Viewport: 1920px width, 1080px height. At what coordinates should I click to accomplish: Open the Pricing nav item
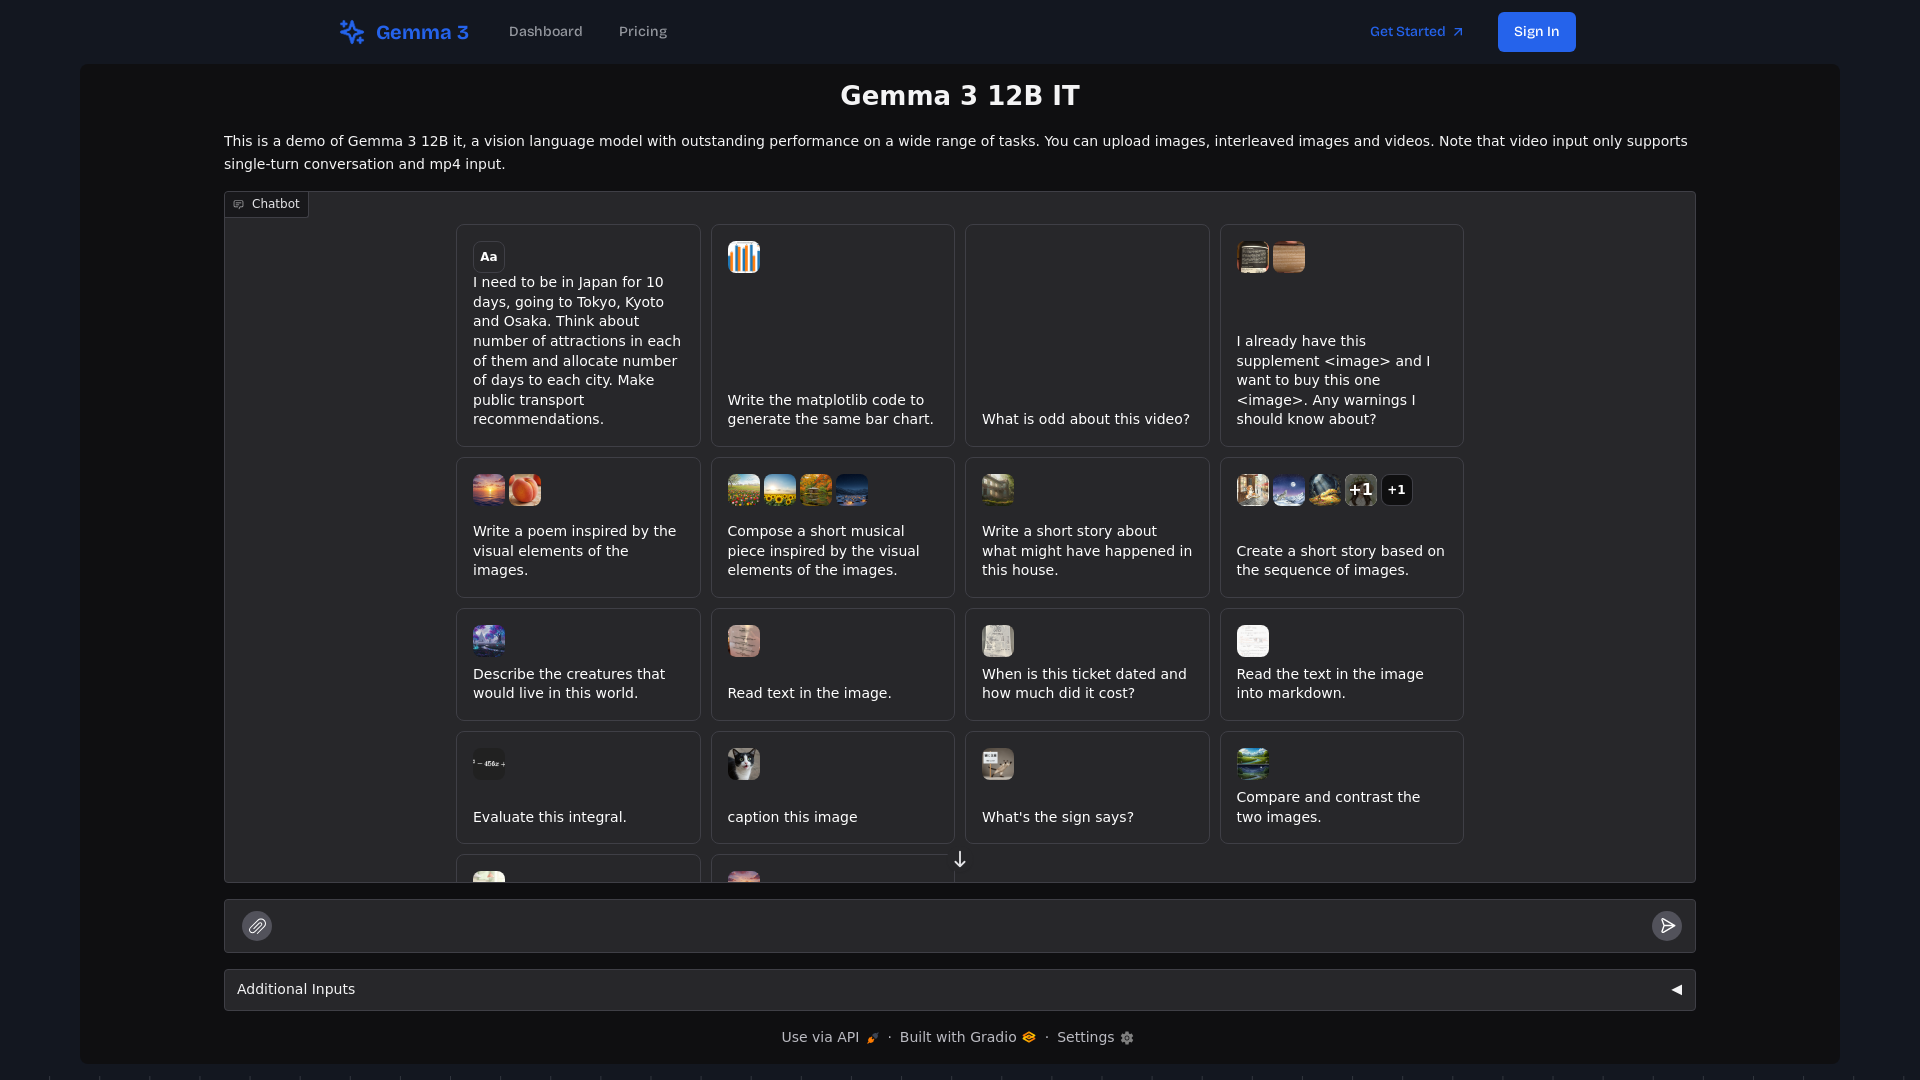pyautogui.click(x=643, y=32)
